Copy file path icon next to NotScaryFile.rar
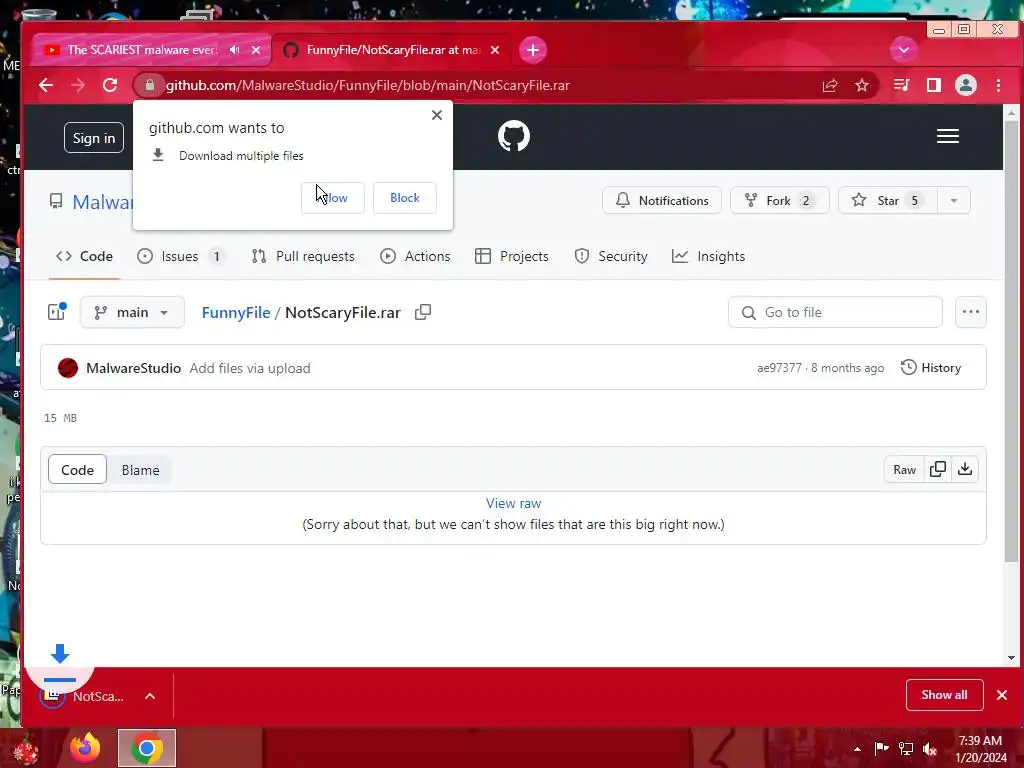The height and width of the screenshot is (768, 1024). (423, 312)
